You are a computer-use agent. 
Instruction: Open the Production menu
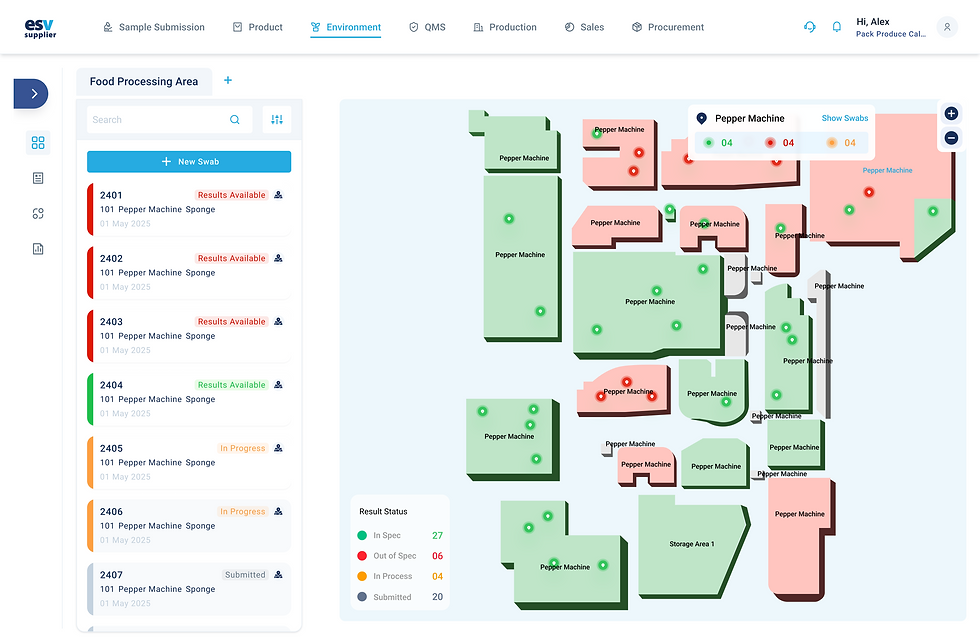505,27
